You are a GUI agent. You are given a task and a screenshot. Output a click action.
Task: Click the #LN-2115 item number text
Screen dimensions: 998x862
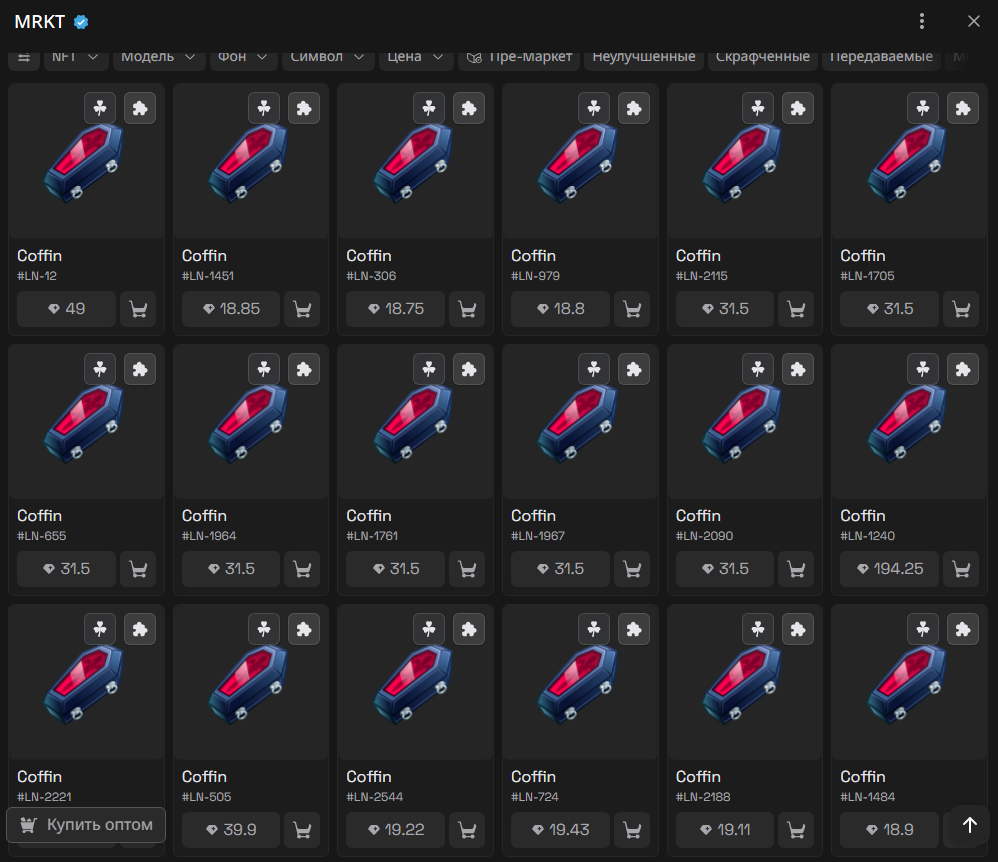[x=701, y=276]
